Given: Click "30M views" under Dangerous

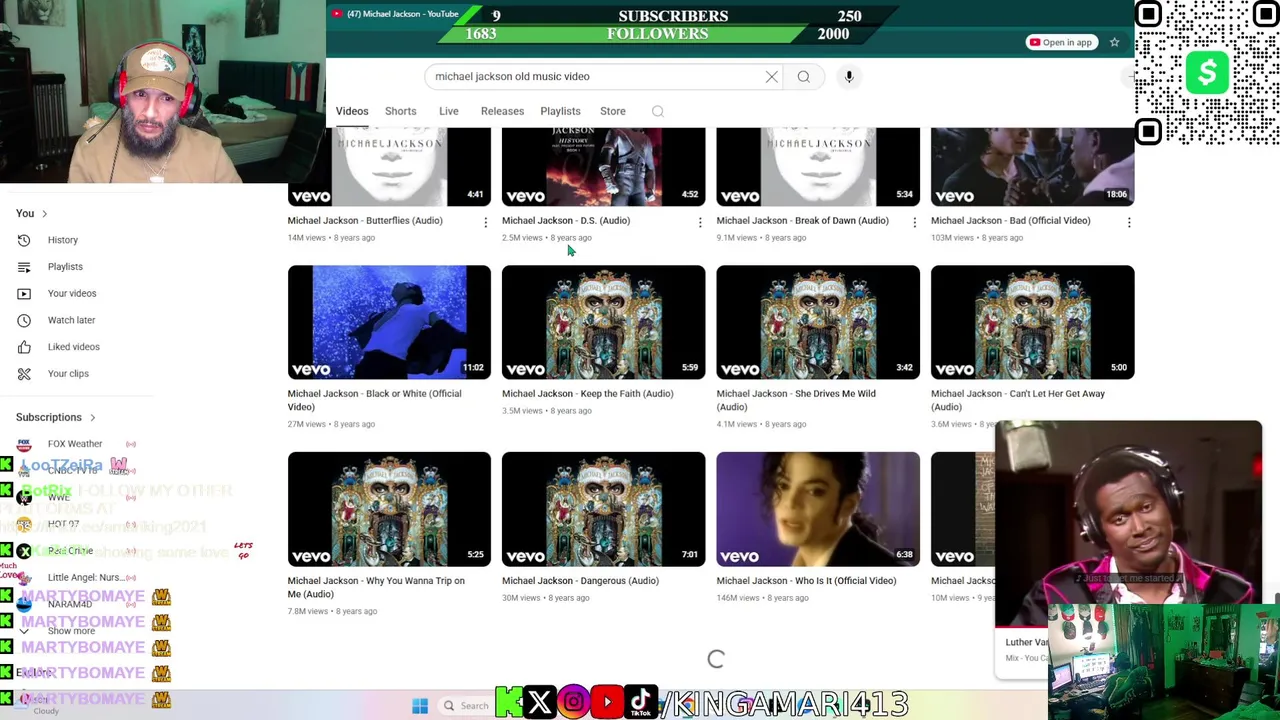Looking at the screenshot, I should tap(521, 598).
